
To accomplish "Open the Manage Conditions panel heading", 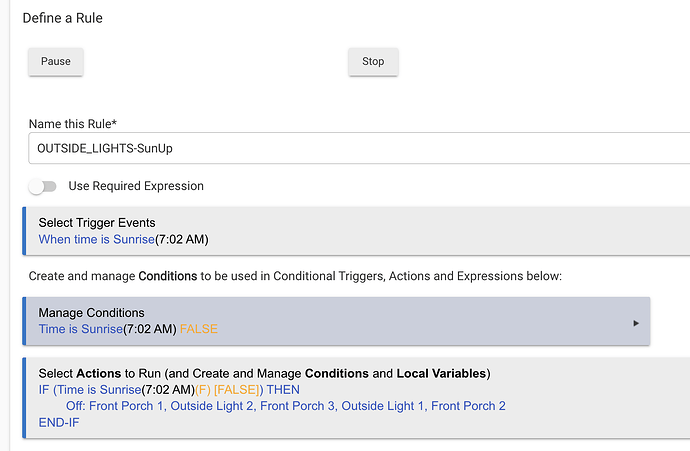I will 91,312.
